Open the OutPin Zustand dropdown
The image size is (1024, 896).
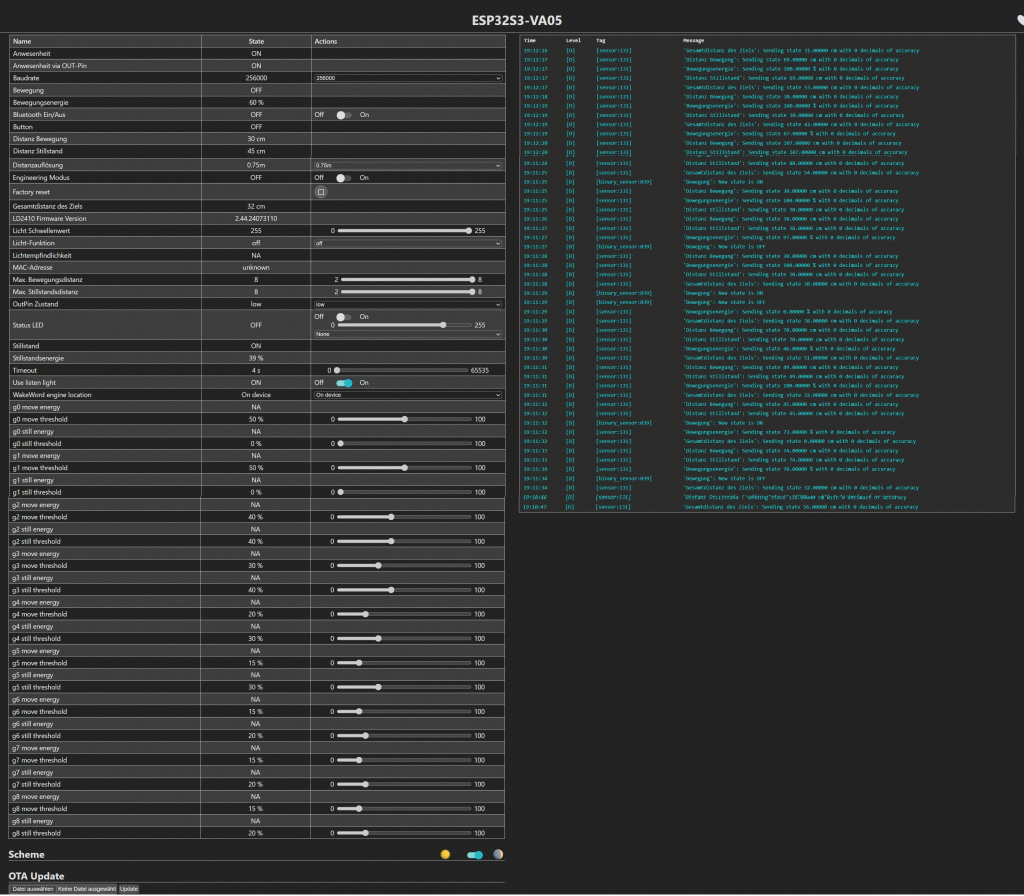[407, 304]
